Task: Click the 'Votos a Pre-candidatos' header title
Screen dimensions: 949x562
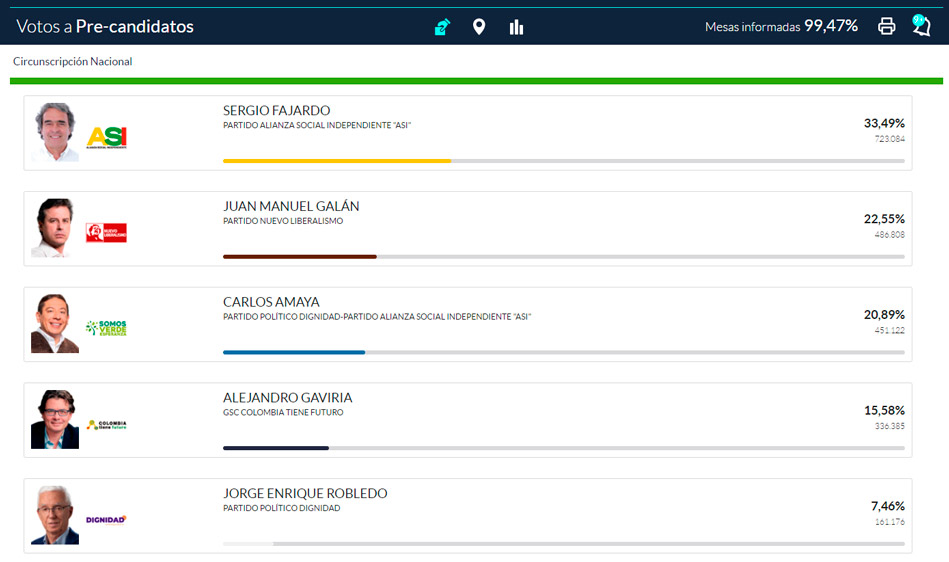Action: coord(105,27)
